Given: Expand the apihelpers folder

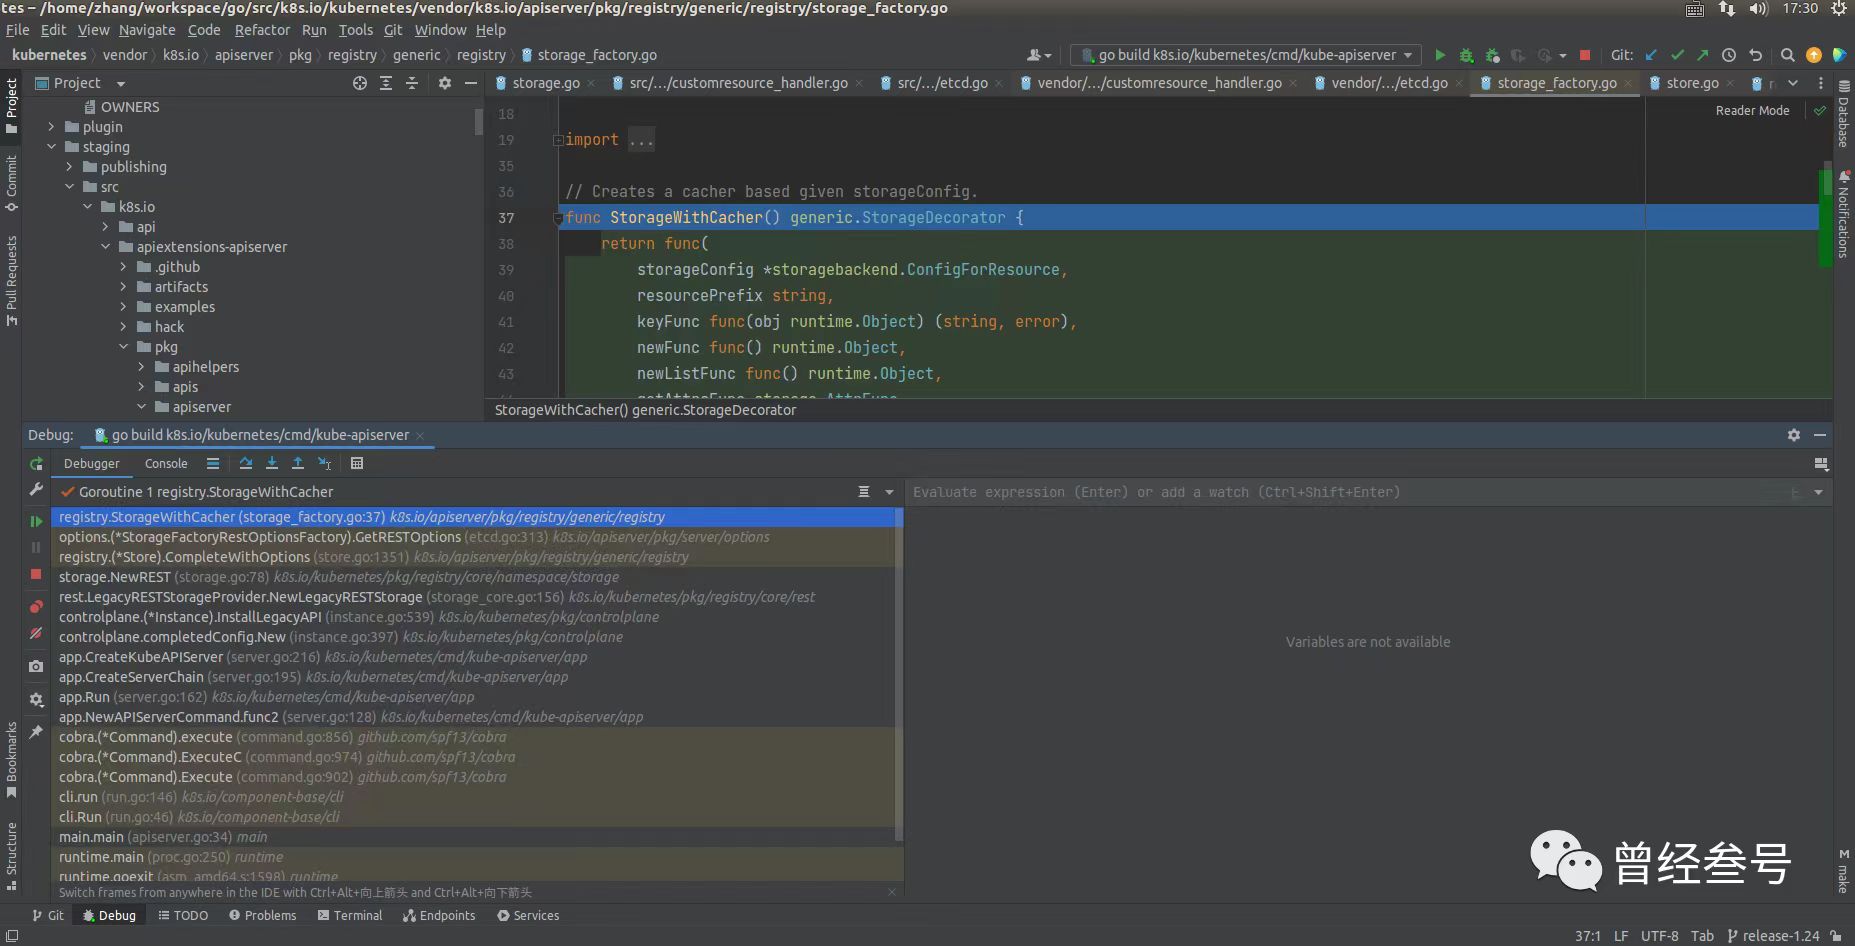Looking at the screenshot, I should click(141, 367).
